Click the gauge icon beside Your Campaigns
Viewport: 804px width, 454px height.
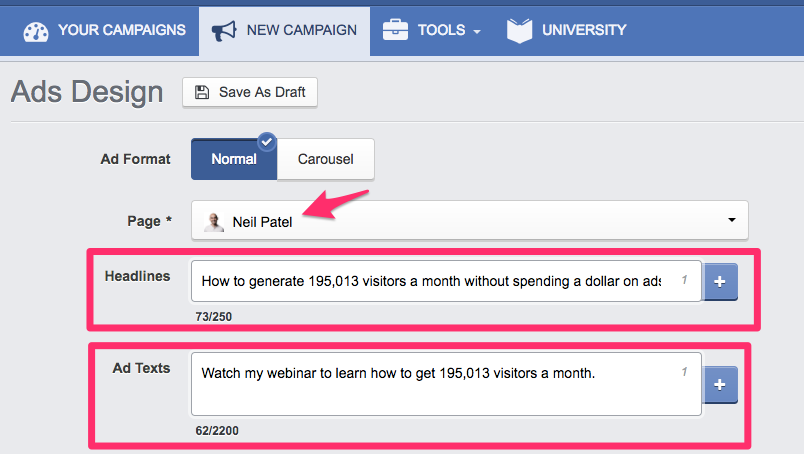click(x=36, y=30)
